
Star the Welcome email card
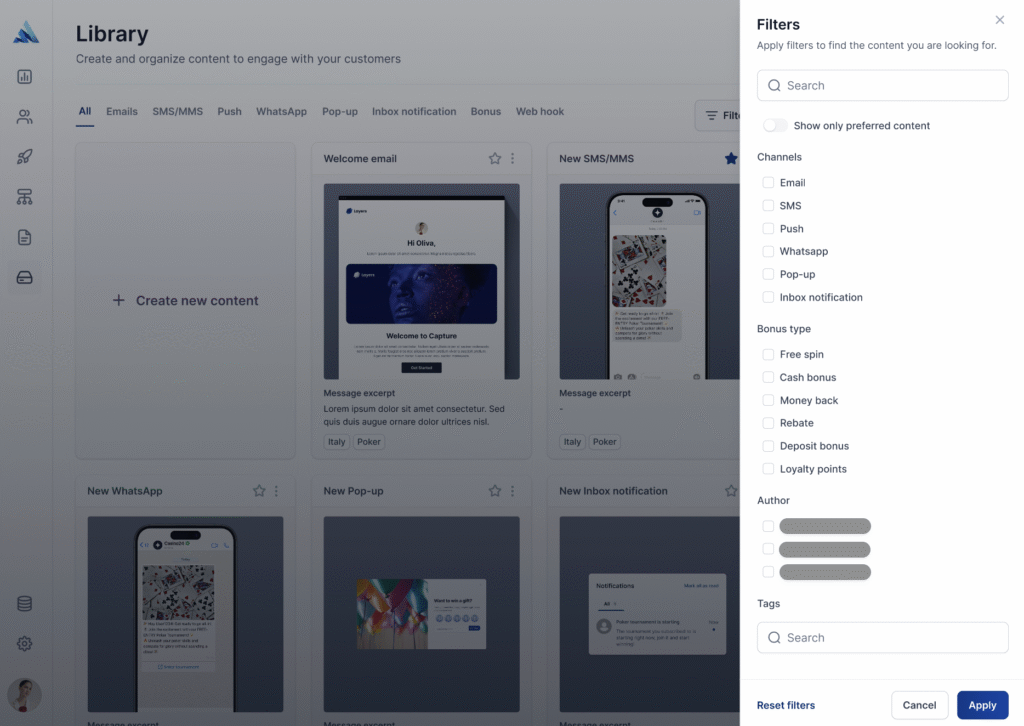[495, 158]
